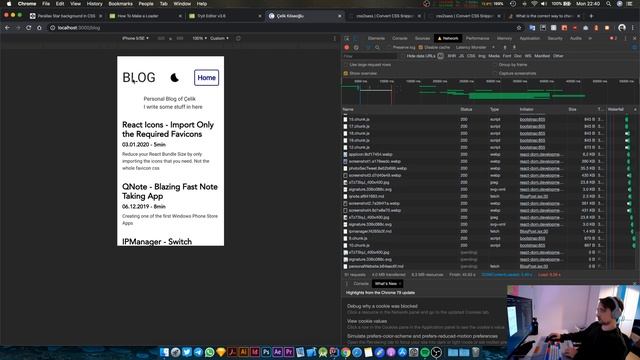Click the network recording red button

[x=347, y=47]
